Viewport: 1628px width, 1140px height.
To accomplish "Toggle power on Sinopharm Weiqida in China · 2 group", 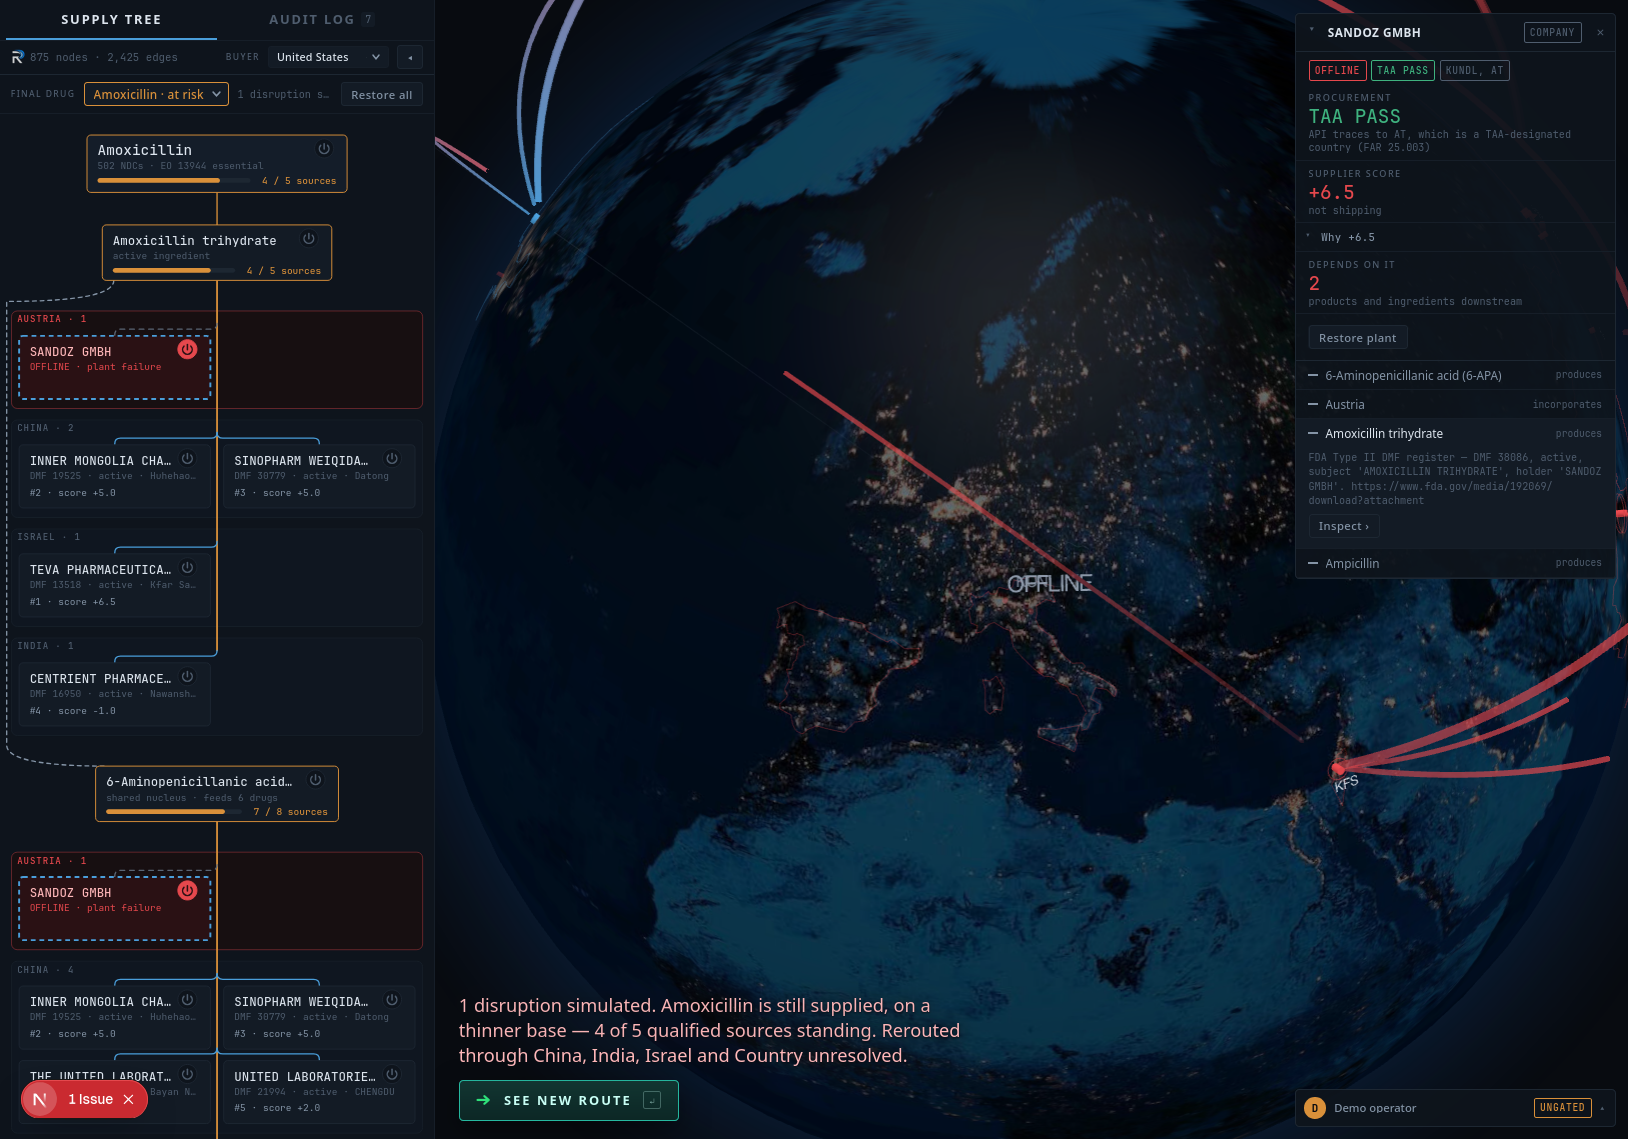I will pyautogui.click(x=392, y=459).
